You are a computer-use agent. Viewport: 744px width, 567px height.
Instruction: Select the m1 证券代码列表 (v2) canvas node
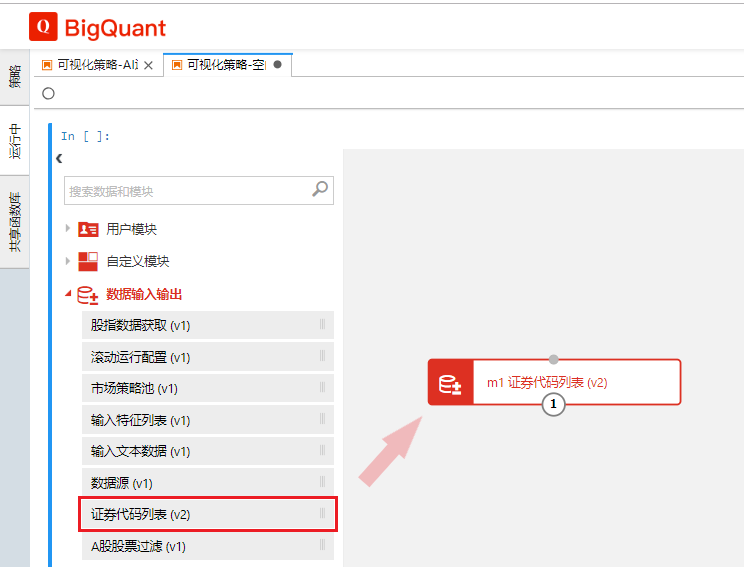pyautogui.click(x=554, y=382)
